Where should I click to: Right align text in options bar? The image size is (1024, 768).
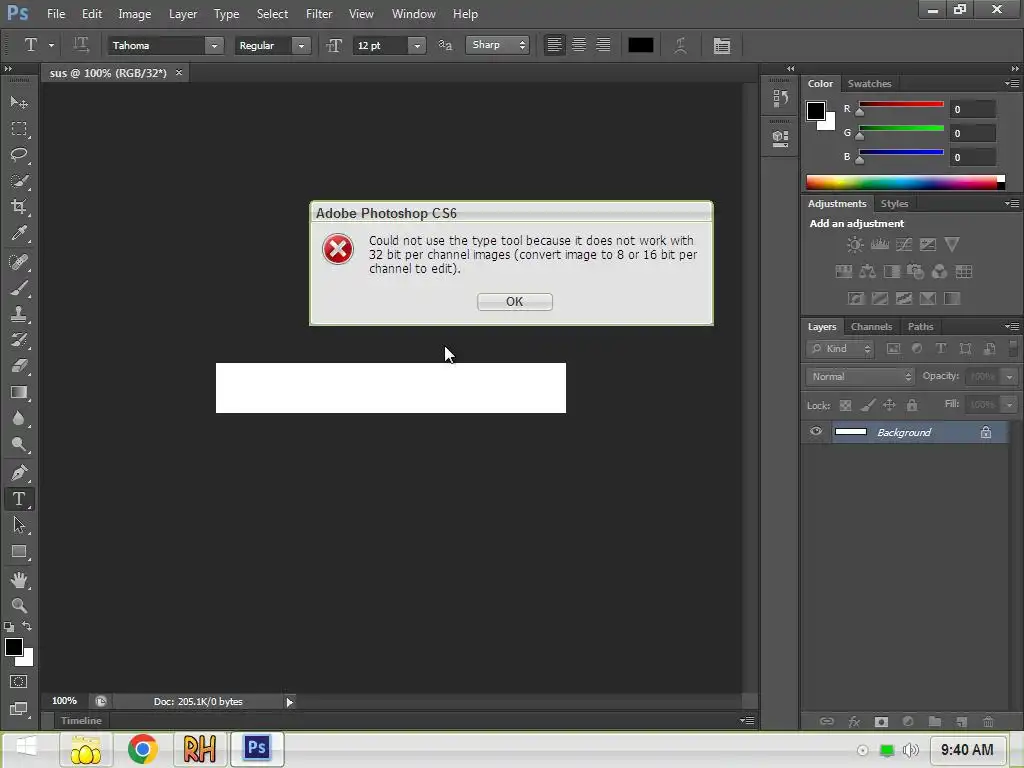[603, 45]
